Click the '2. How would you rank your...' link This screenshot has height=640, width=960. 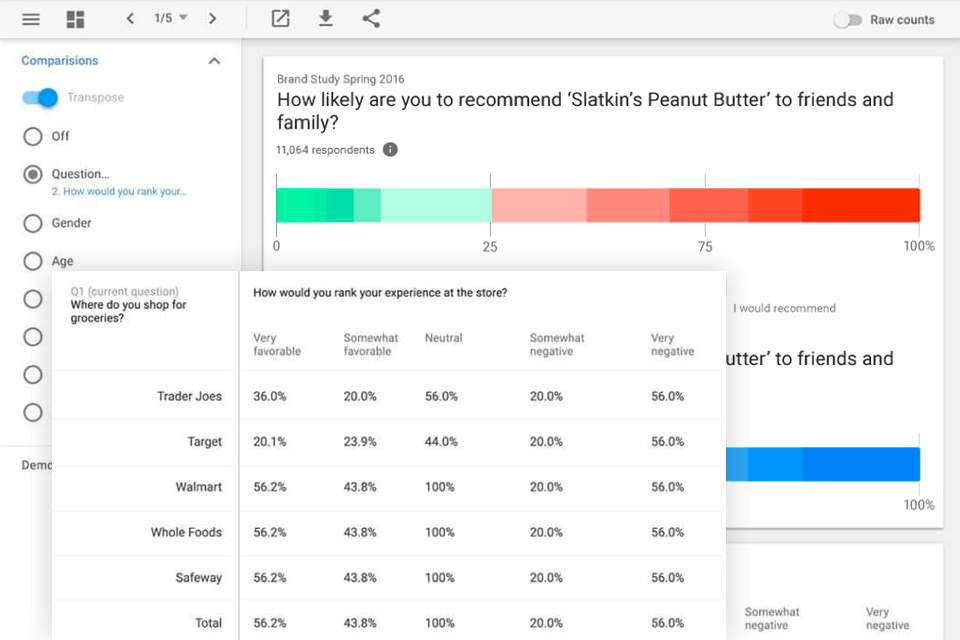(119, 191)
